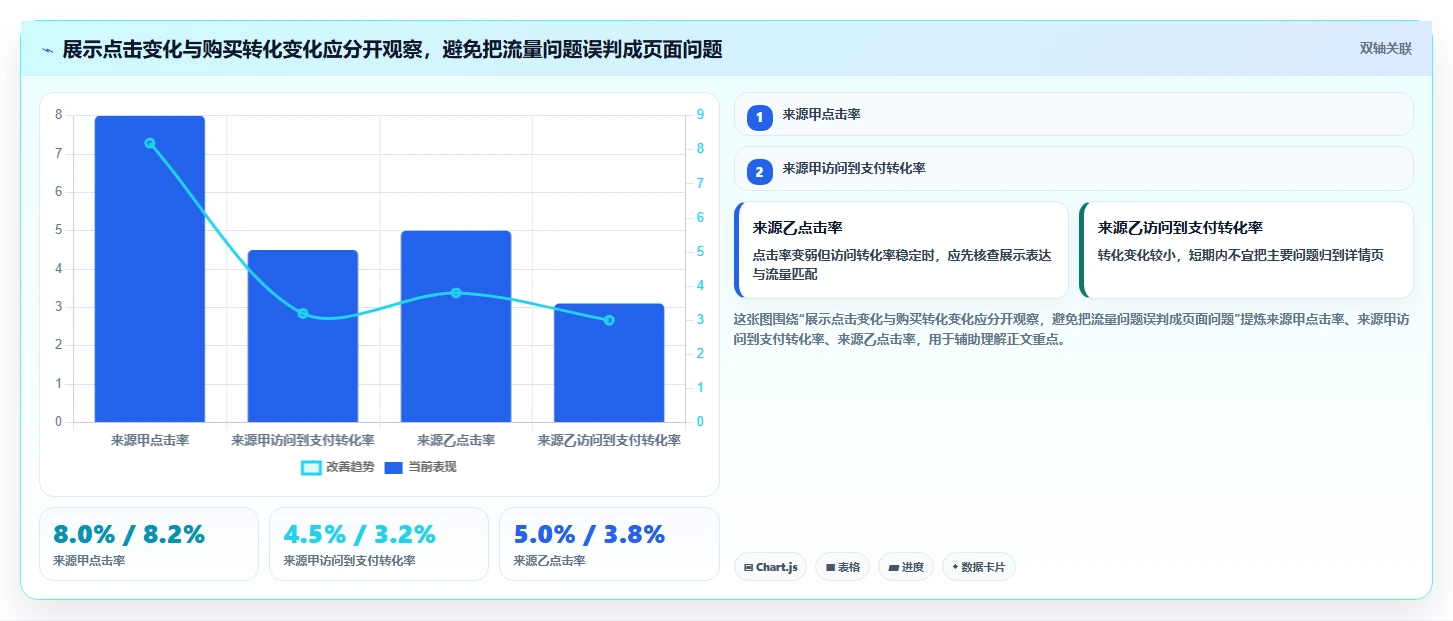Click the 来源甲点击率 bar in chart
Screen dimensions: 1453x621
pos(150,269)
